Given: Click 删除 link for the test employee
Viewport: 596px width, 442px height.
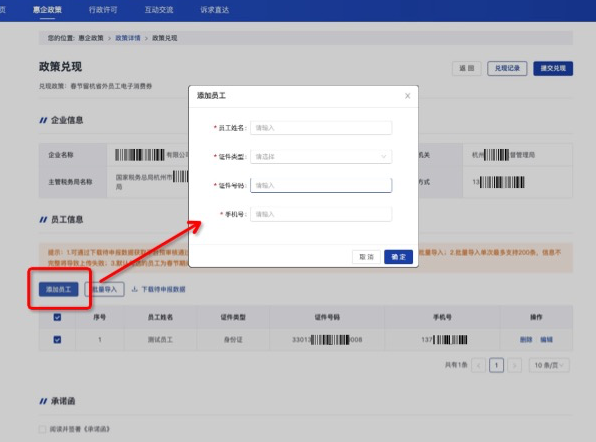Looking at the screenshot, I should (x=526, y=339).
